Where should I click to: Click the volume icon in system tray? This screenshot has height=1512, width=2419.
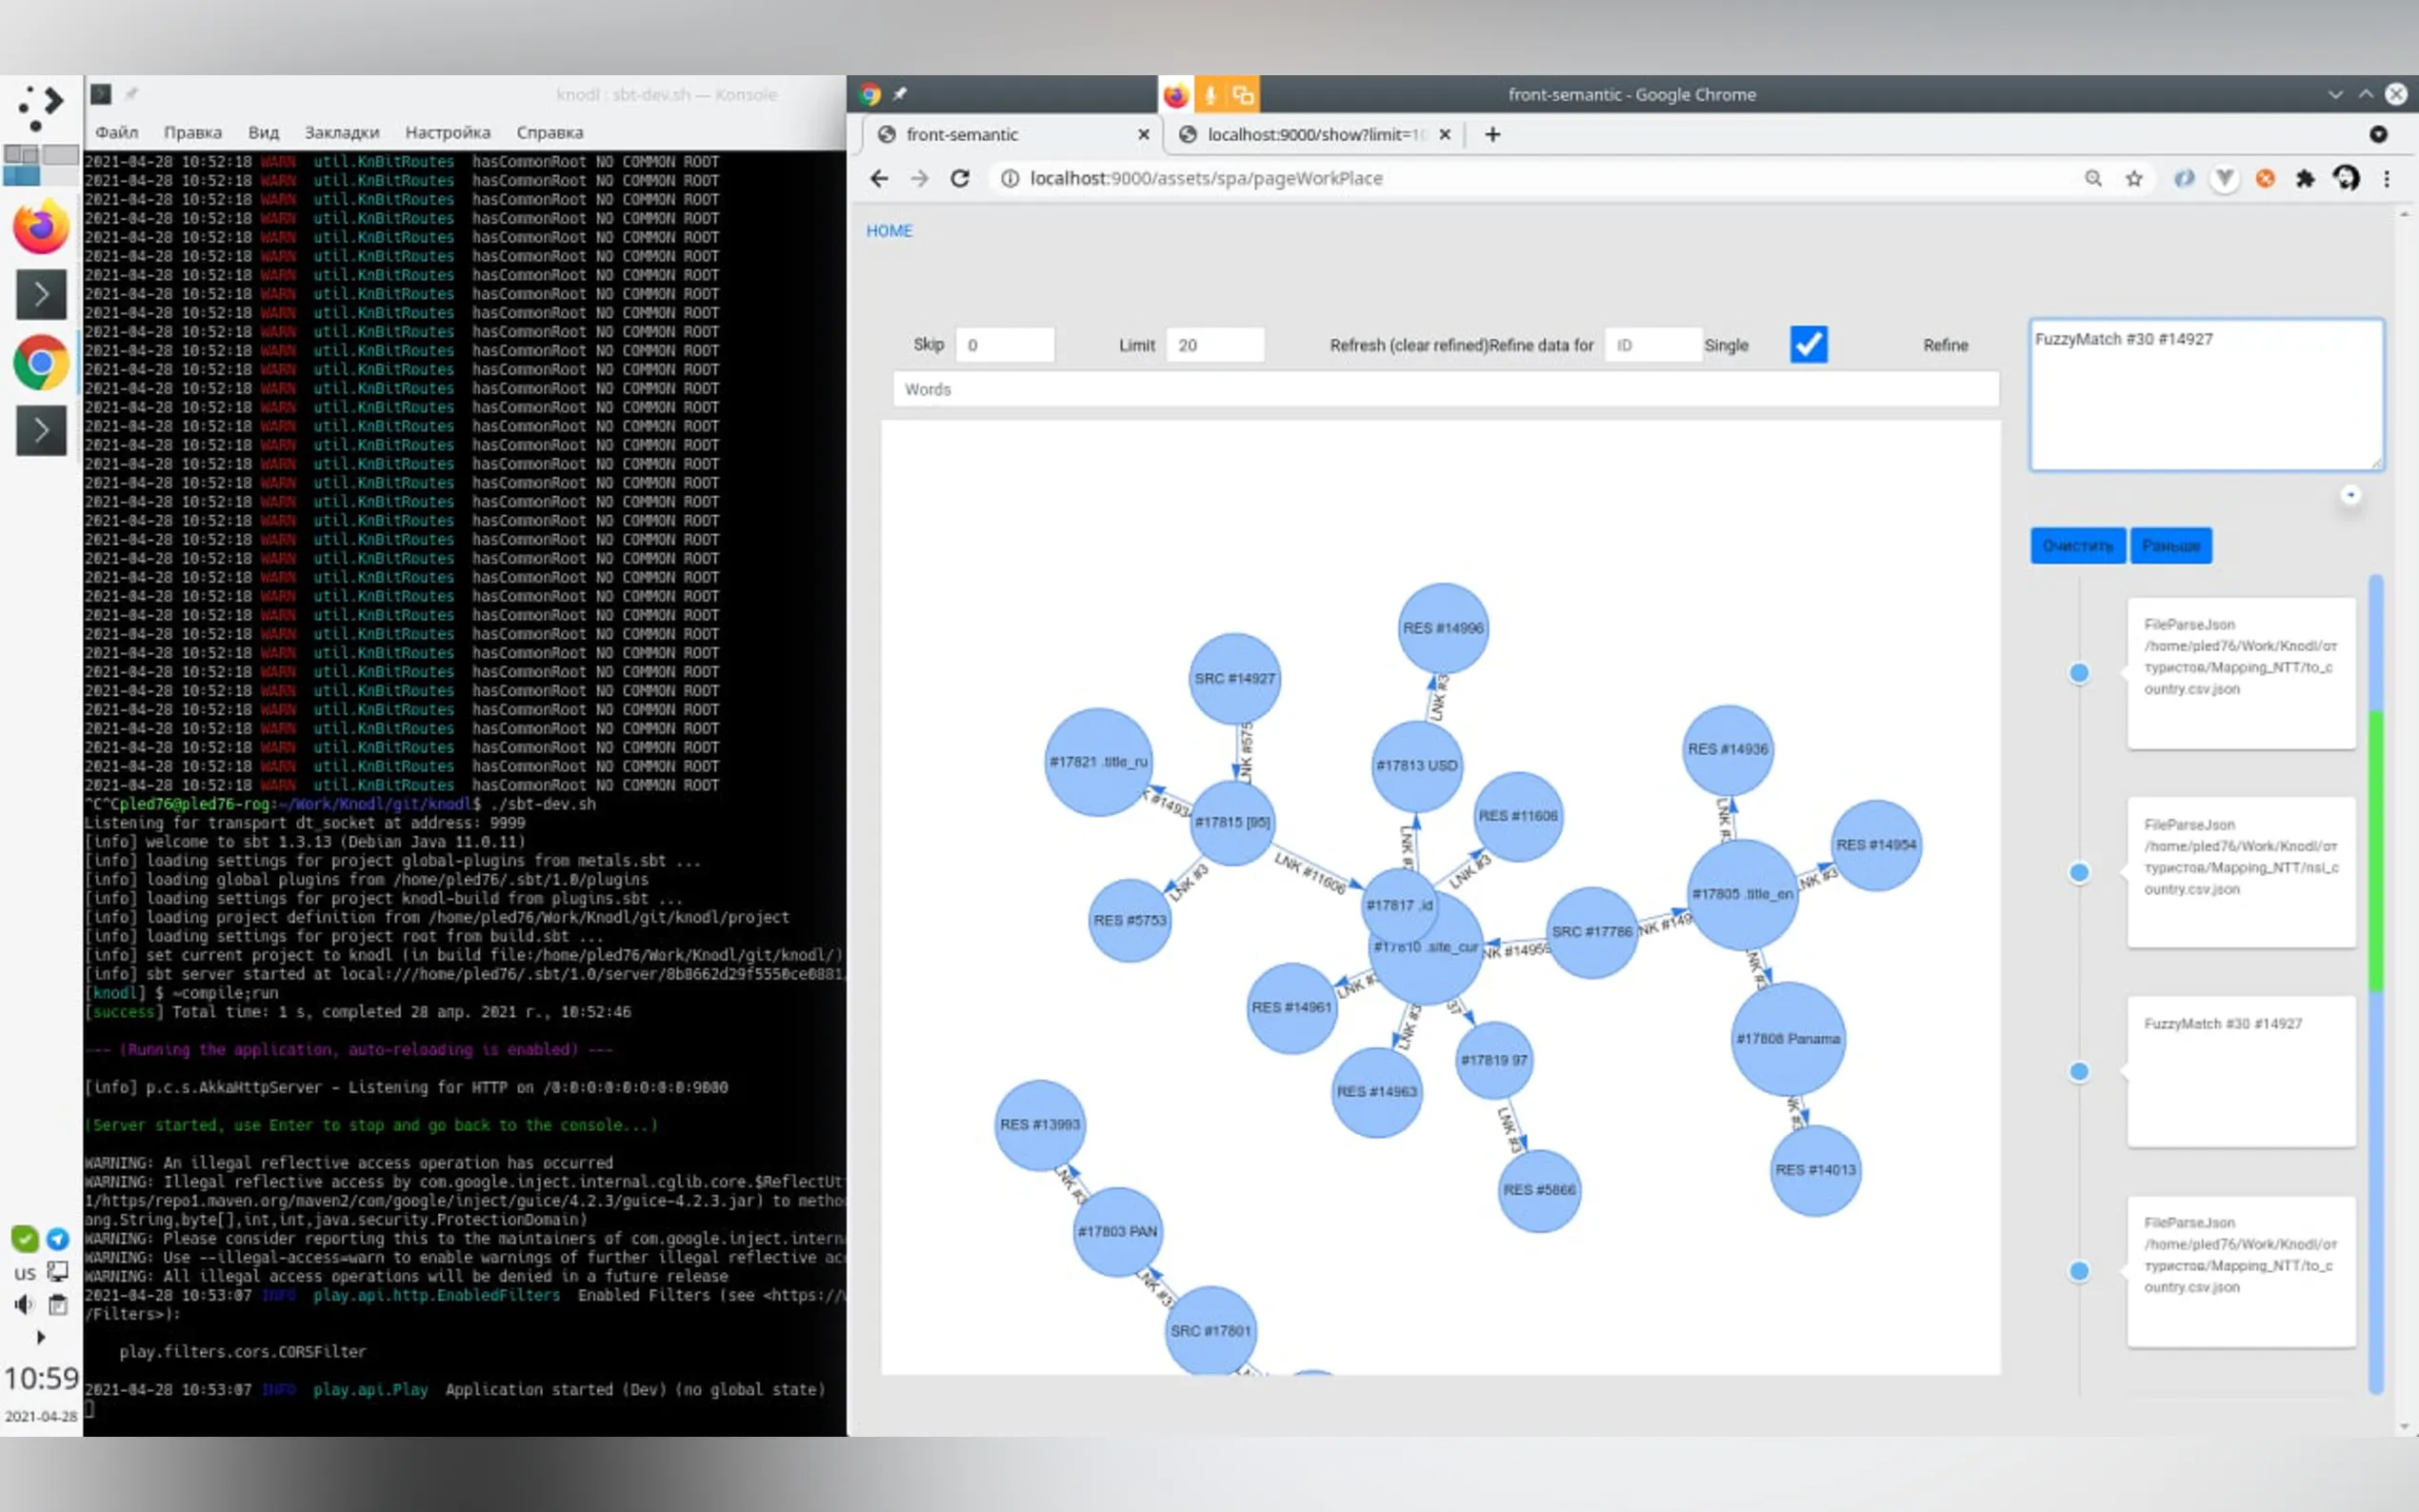pos(24,1304)
